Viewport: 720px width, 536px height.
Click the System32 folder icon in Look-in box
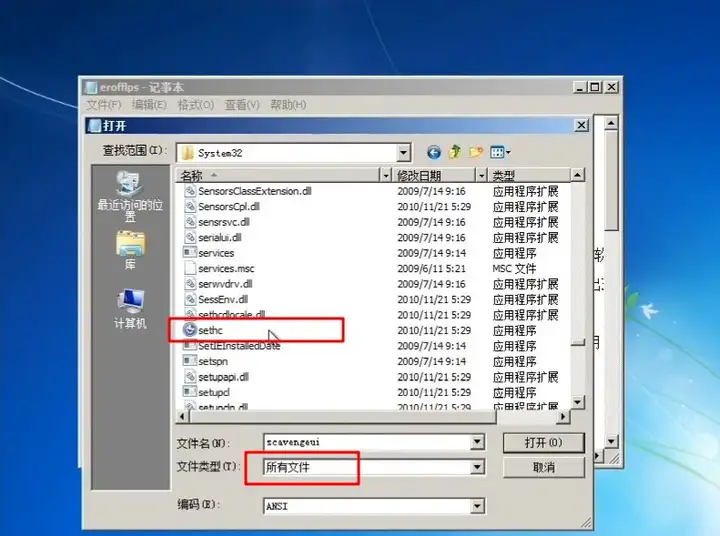(x=187, y=153)
